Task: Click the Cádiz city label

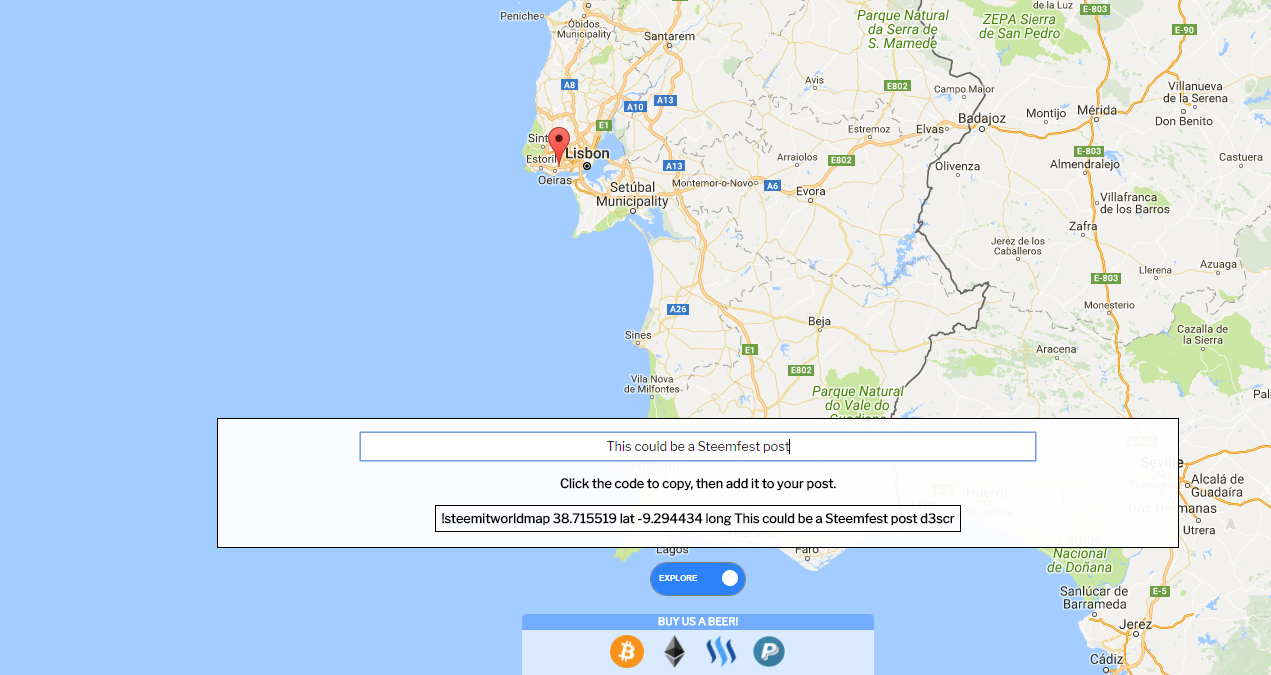Action: click(1106, 659)
